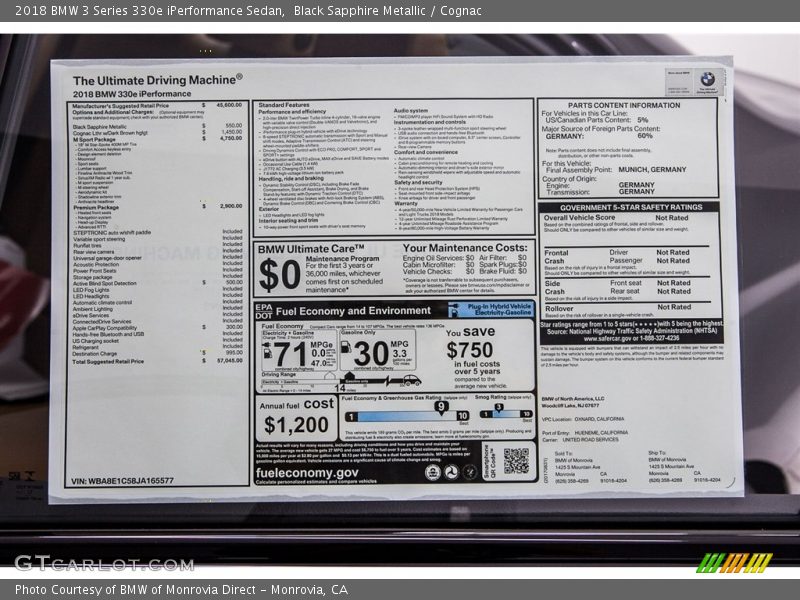Screen dimensions: 800x600
Task: Click the 'Black Sapphire Metallic / Cognac' caption text
Action: tap(387, 11)
